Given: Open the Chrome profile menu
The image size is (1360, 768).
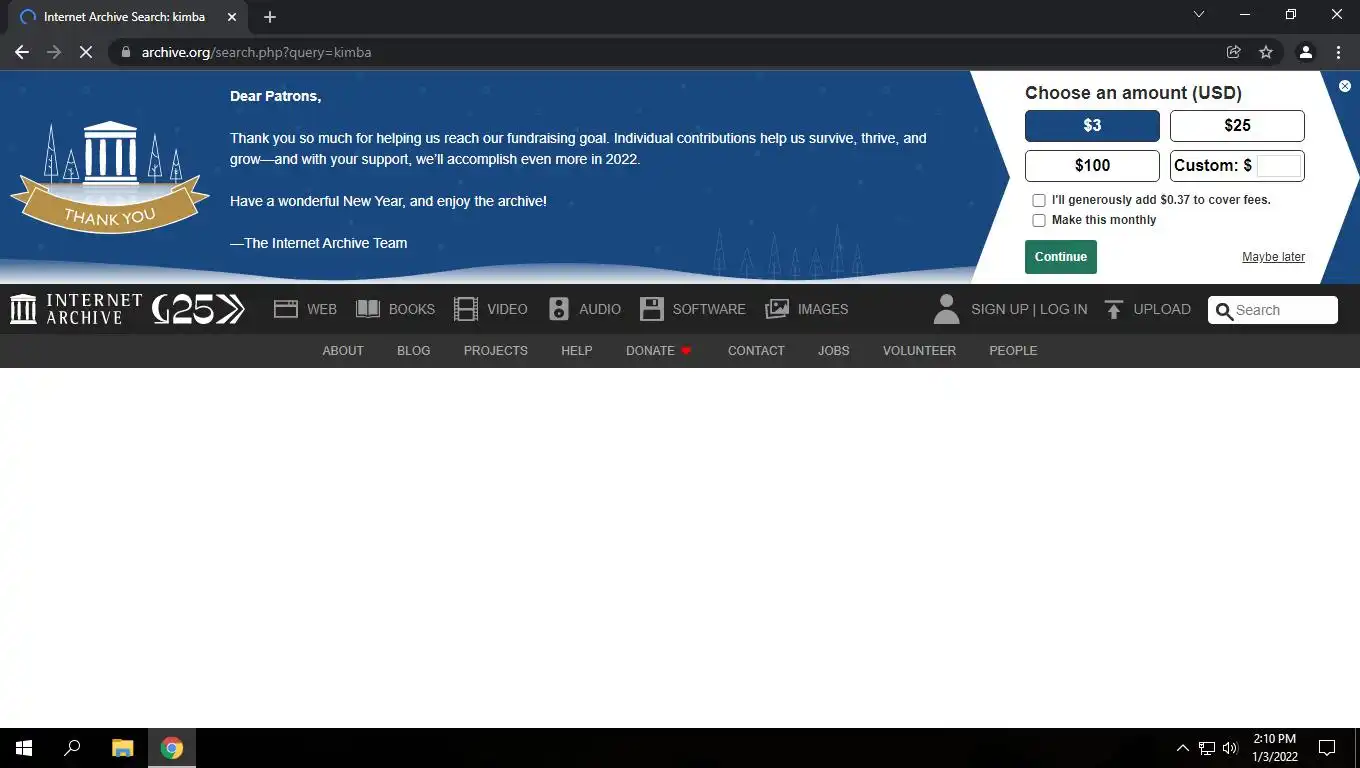Looking at the screenshot, I should 1305,52.
